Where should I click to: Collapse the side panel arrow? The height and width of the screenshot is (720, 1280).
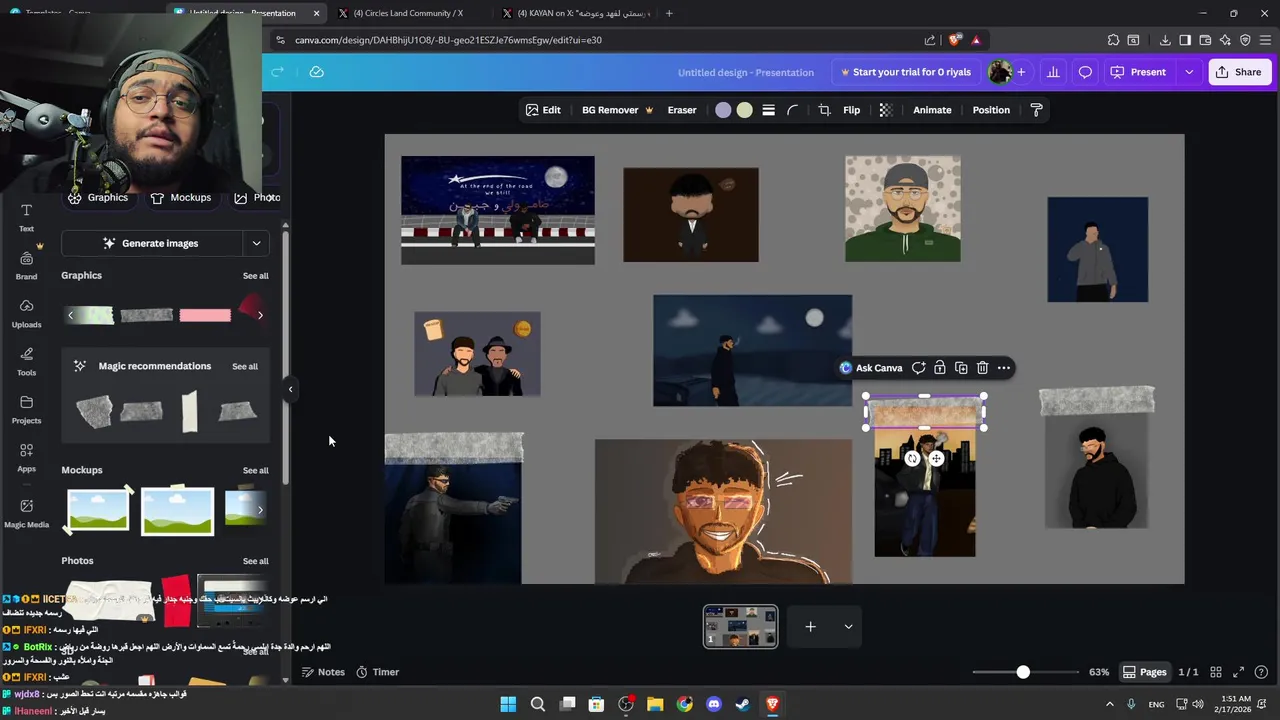point(290,389)
